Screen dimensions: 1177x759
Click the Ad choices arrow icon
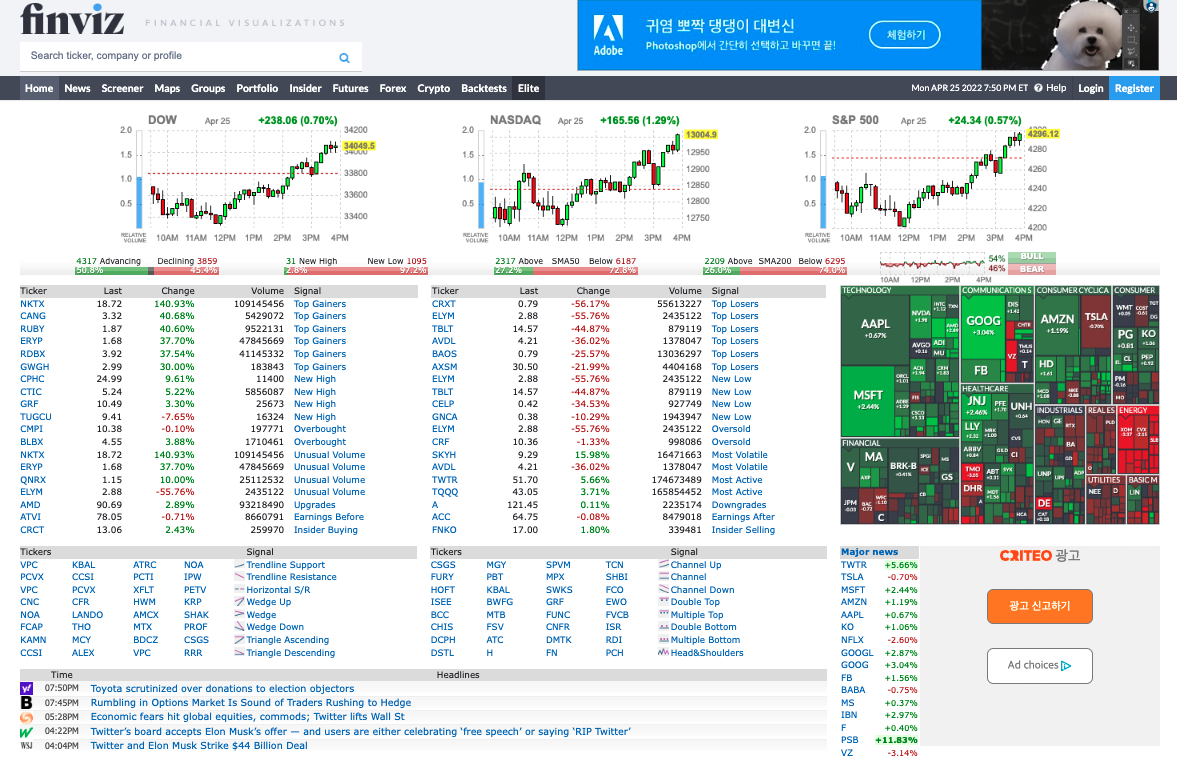tap(1066, 665)
